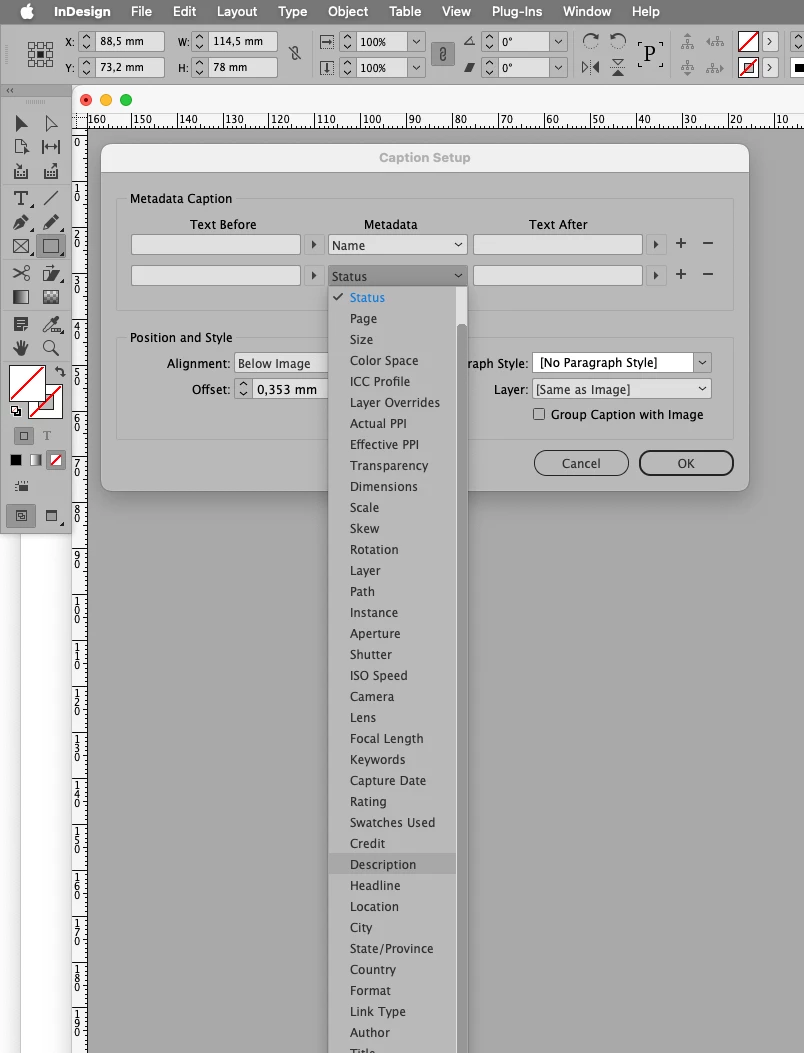
Task: Select the Rectangle tool
Action: 51,246
